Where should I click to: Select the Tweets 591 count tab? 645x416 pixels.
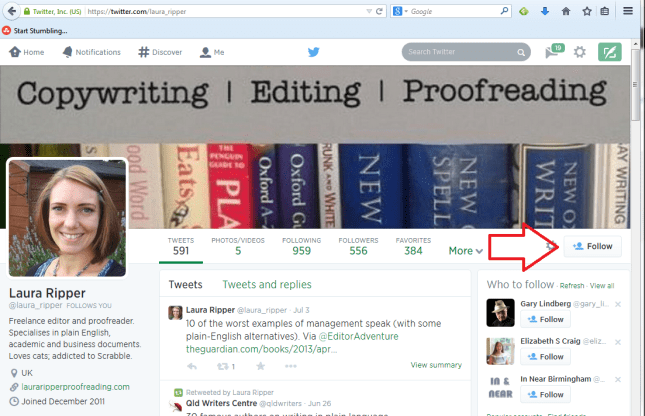point(181,246)
